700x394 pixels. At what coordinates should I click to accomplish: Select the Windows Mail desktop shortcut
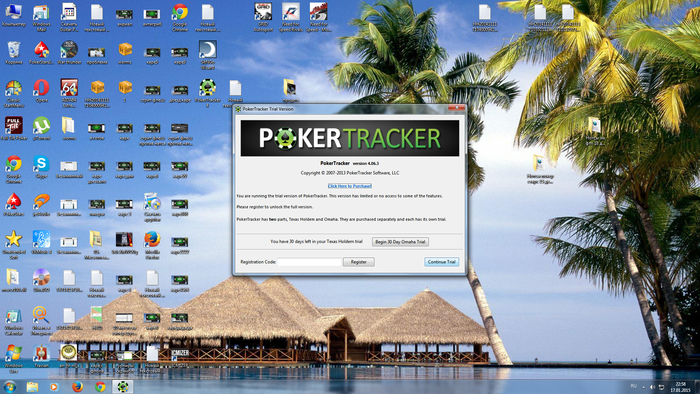click(41, 18)
